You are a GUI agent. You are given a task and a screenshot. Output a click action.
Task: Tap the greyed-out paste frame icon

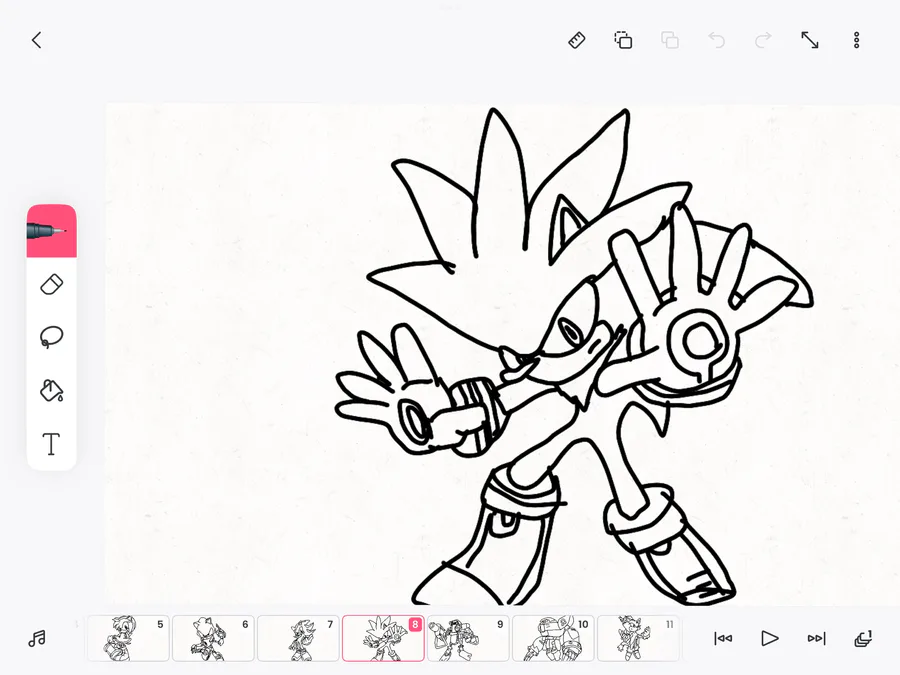pos(670,40)
